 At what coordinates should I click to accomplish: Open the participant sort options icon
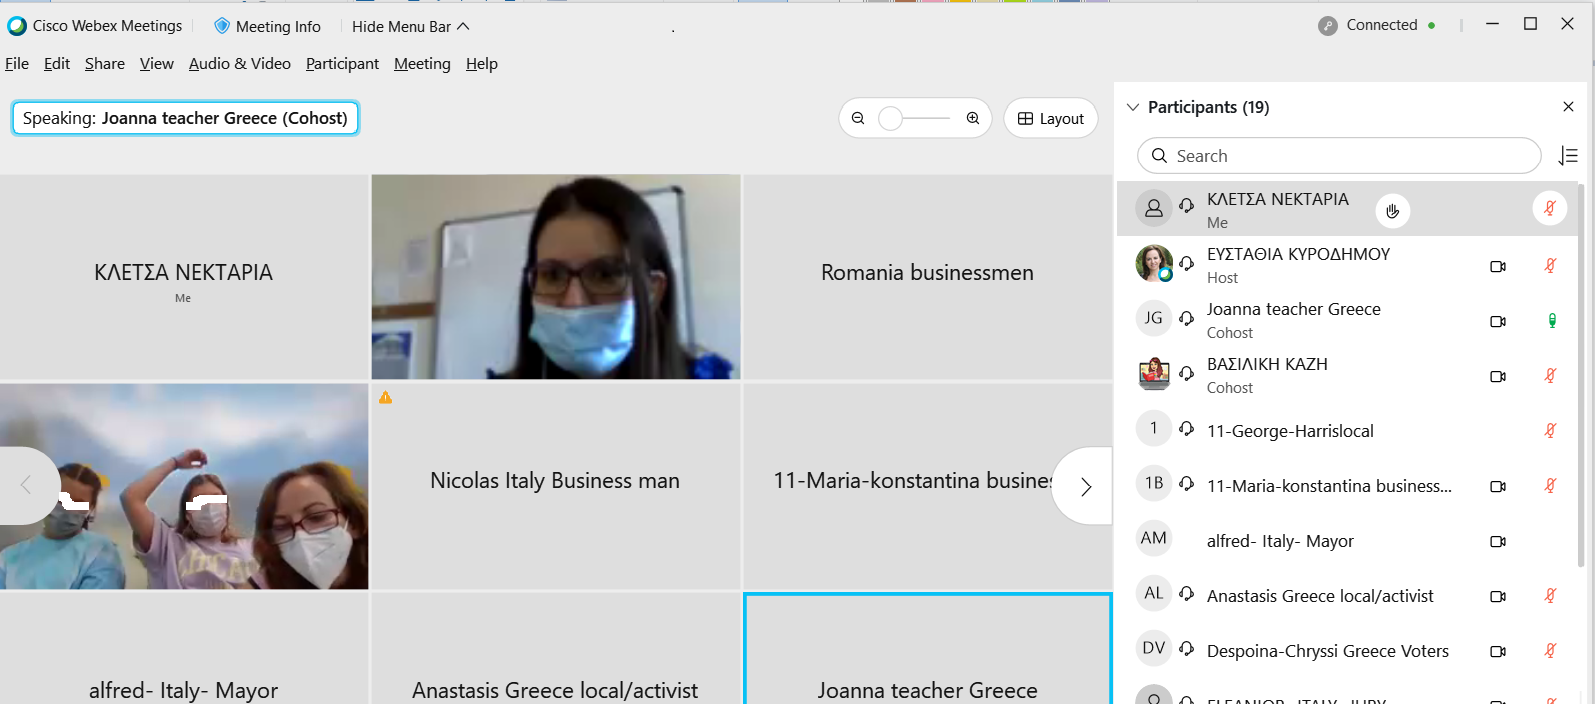(1568, 156)
